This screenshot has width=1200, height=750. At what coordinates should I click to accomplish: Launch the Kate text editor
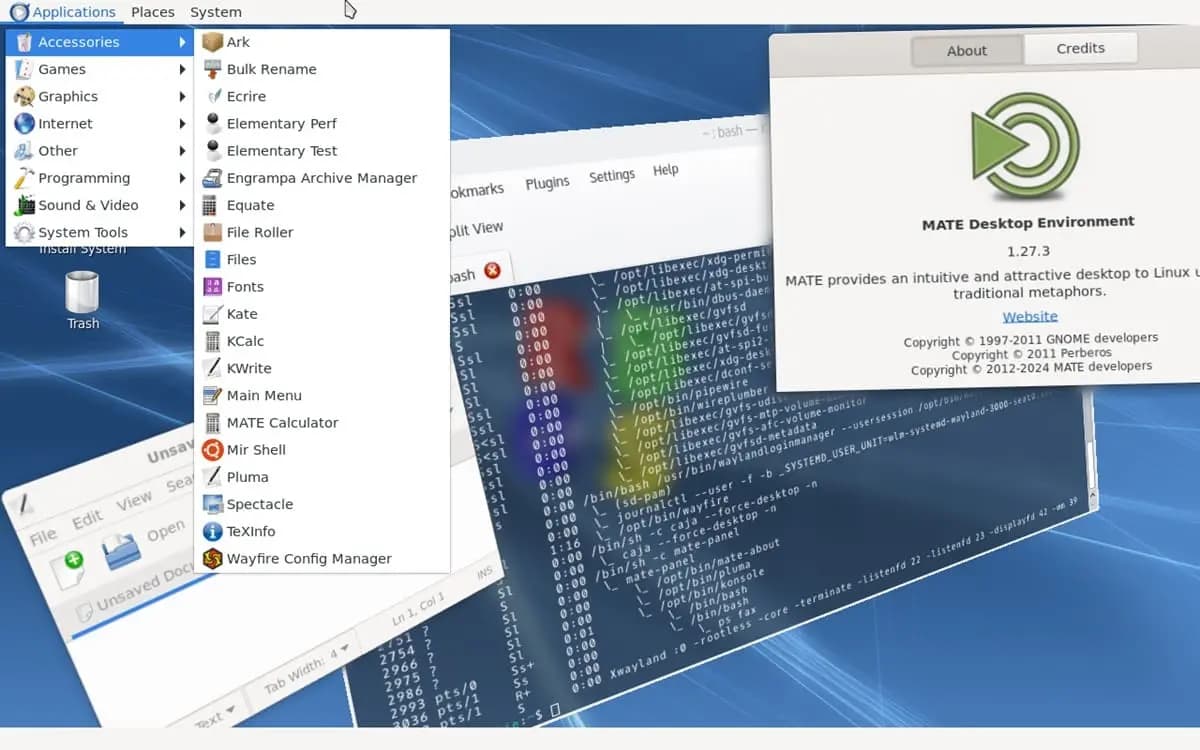(242, 314)
